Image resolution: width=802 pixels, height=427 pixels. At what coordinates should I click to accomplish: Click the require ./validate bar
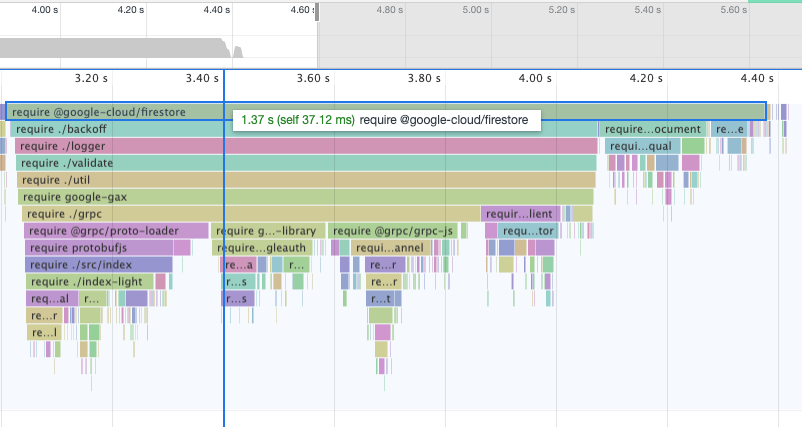(306, 163)
